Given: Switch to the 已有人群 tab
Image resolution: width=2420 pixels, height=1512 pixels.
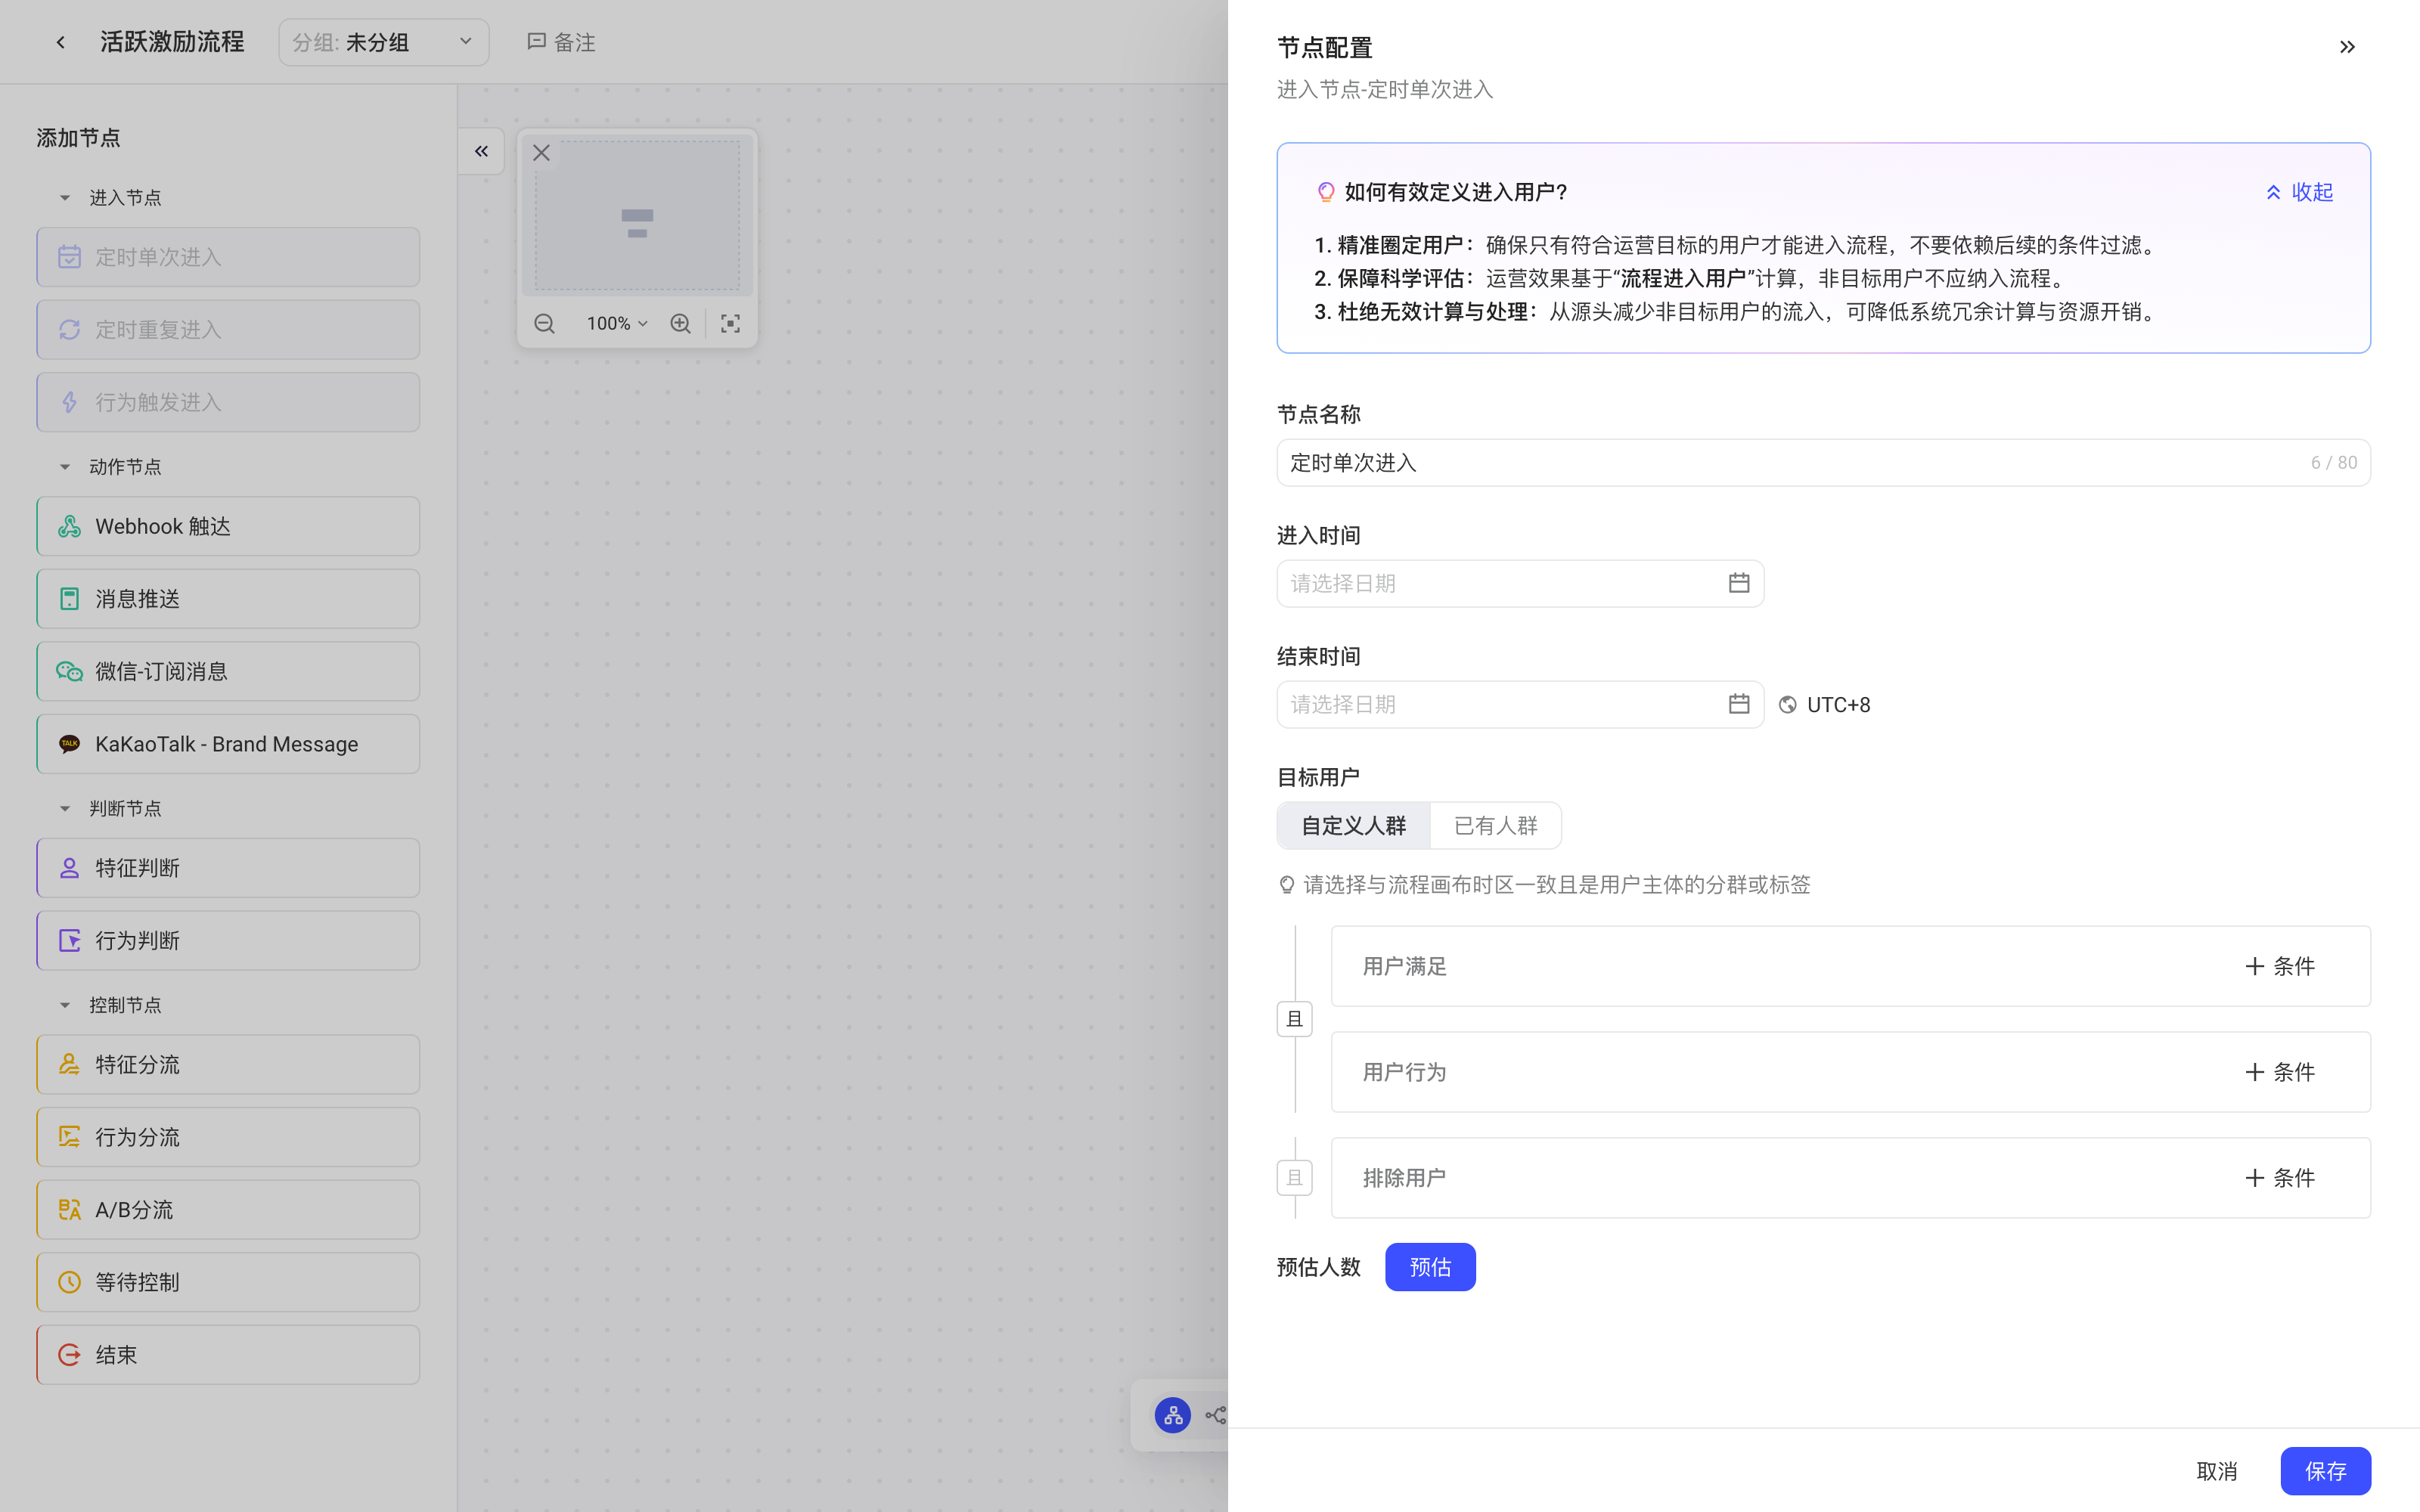Looking at the screenshot, I should (x=1495, y=825).
